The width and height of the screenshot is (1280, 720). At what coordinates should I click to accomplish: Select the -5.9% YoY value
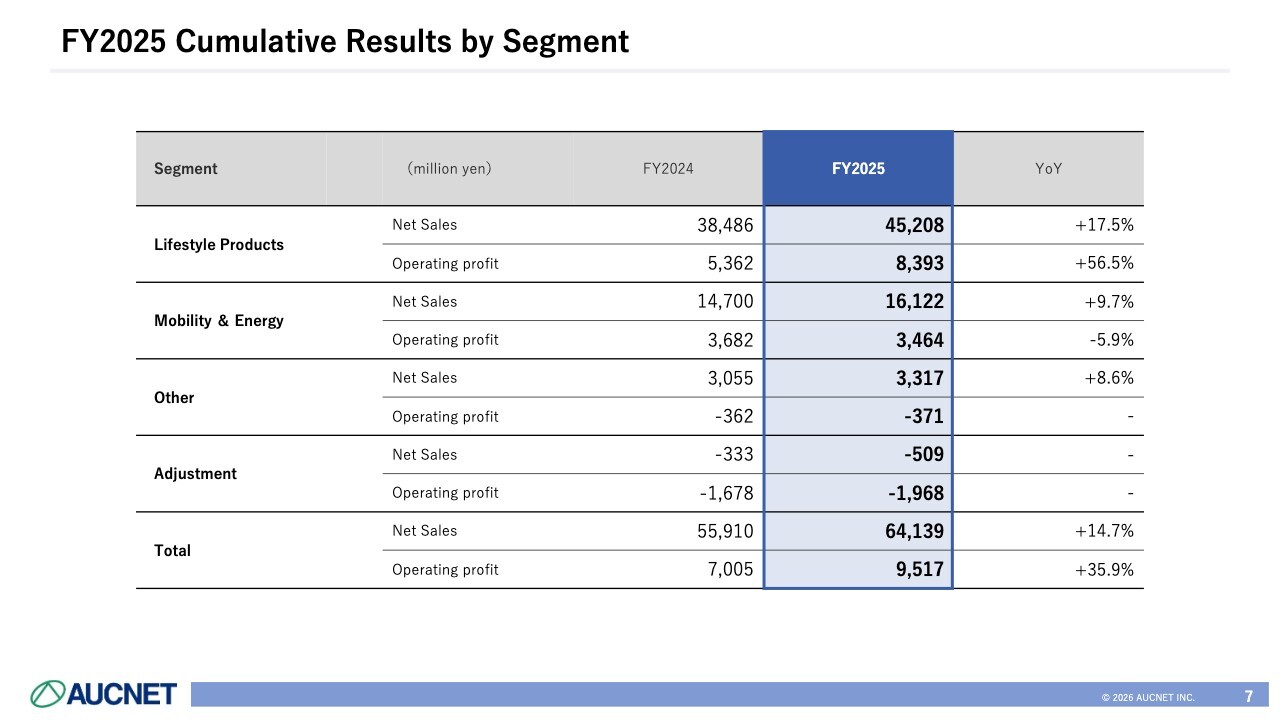1111,340
